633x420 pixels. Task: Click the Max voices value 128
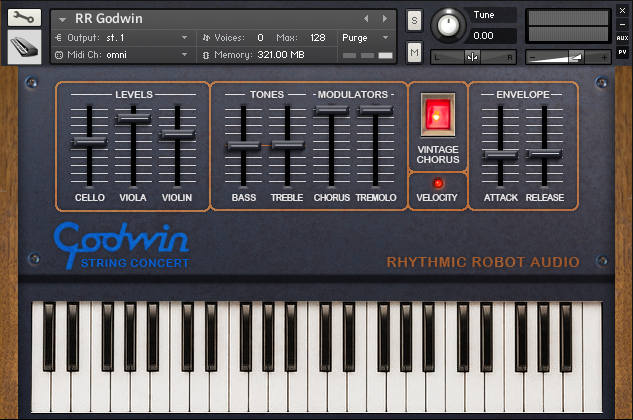318,38
